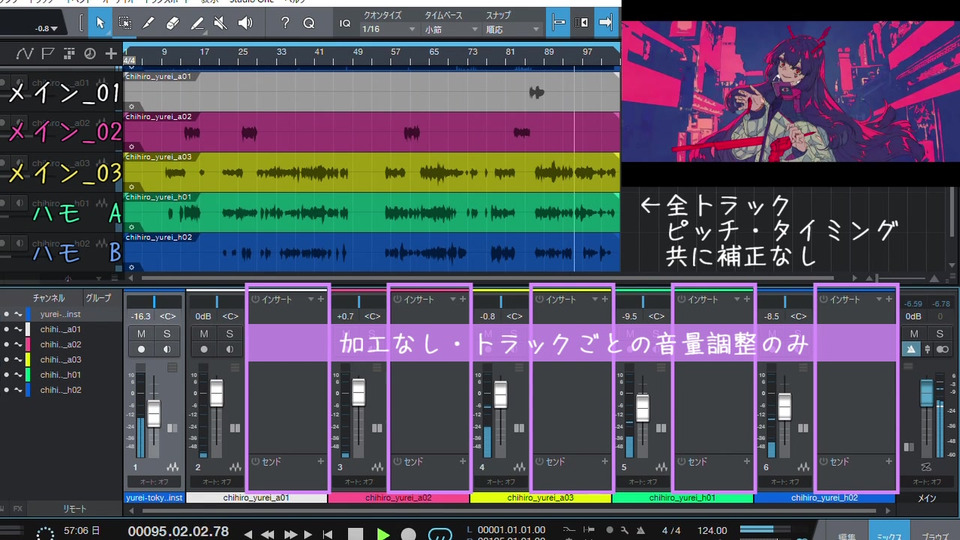The image size is (960, 540).
Task: Add insert effect on chihiro_yurei_a01 channel
Action: click(x=321, y=299)
